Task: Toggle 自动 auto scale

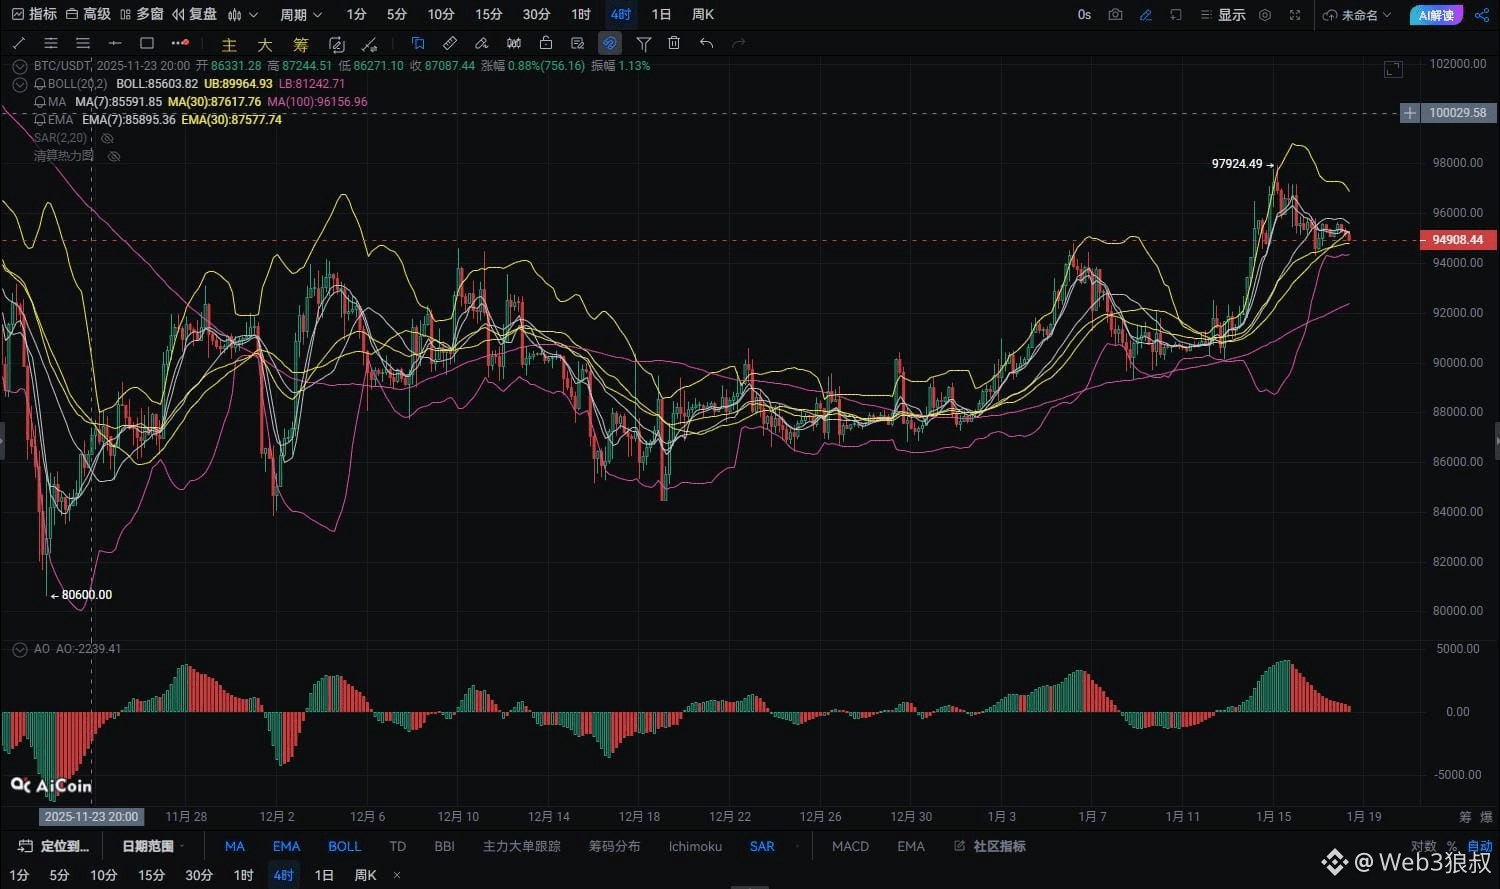Action: pos(1479,846)
